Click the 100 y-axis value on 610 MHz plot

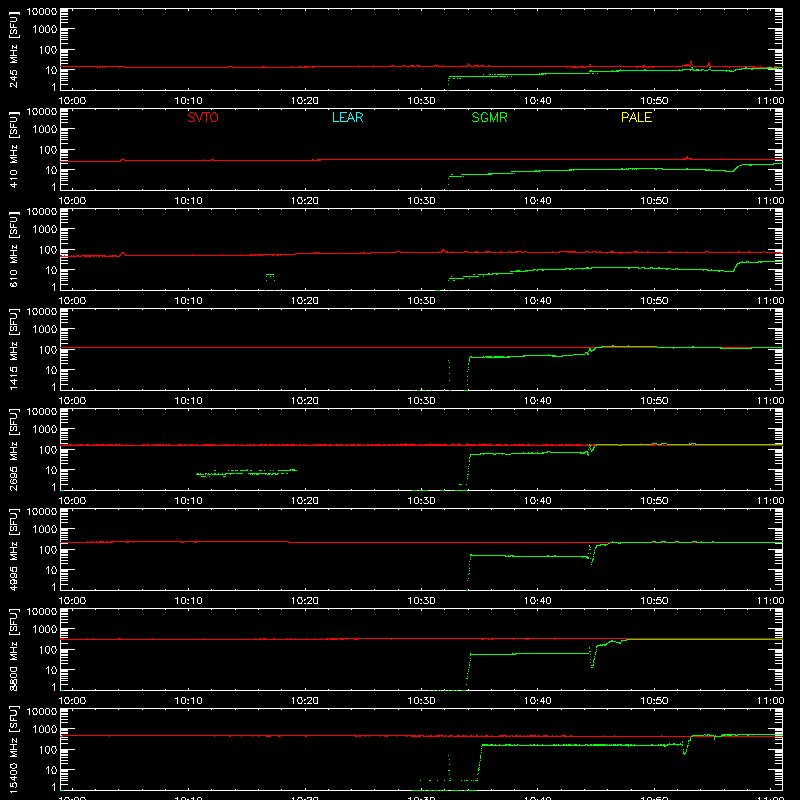tap(48, 250)
